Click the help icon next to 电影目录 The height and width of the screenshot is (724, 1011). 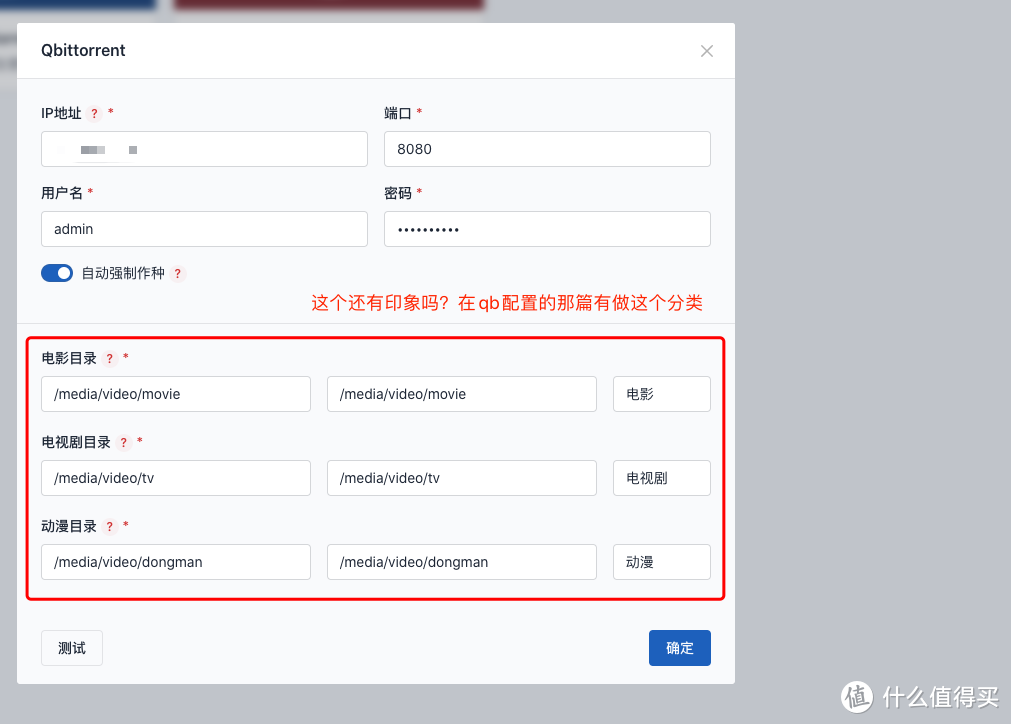click(x=110, y=358)
